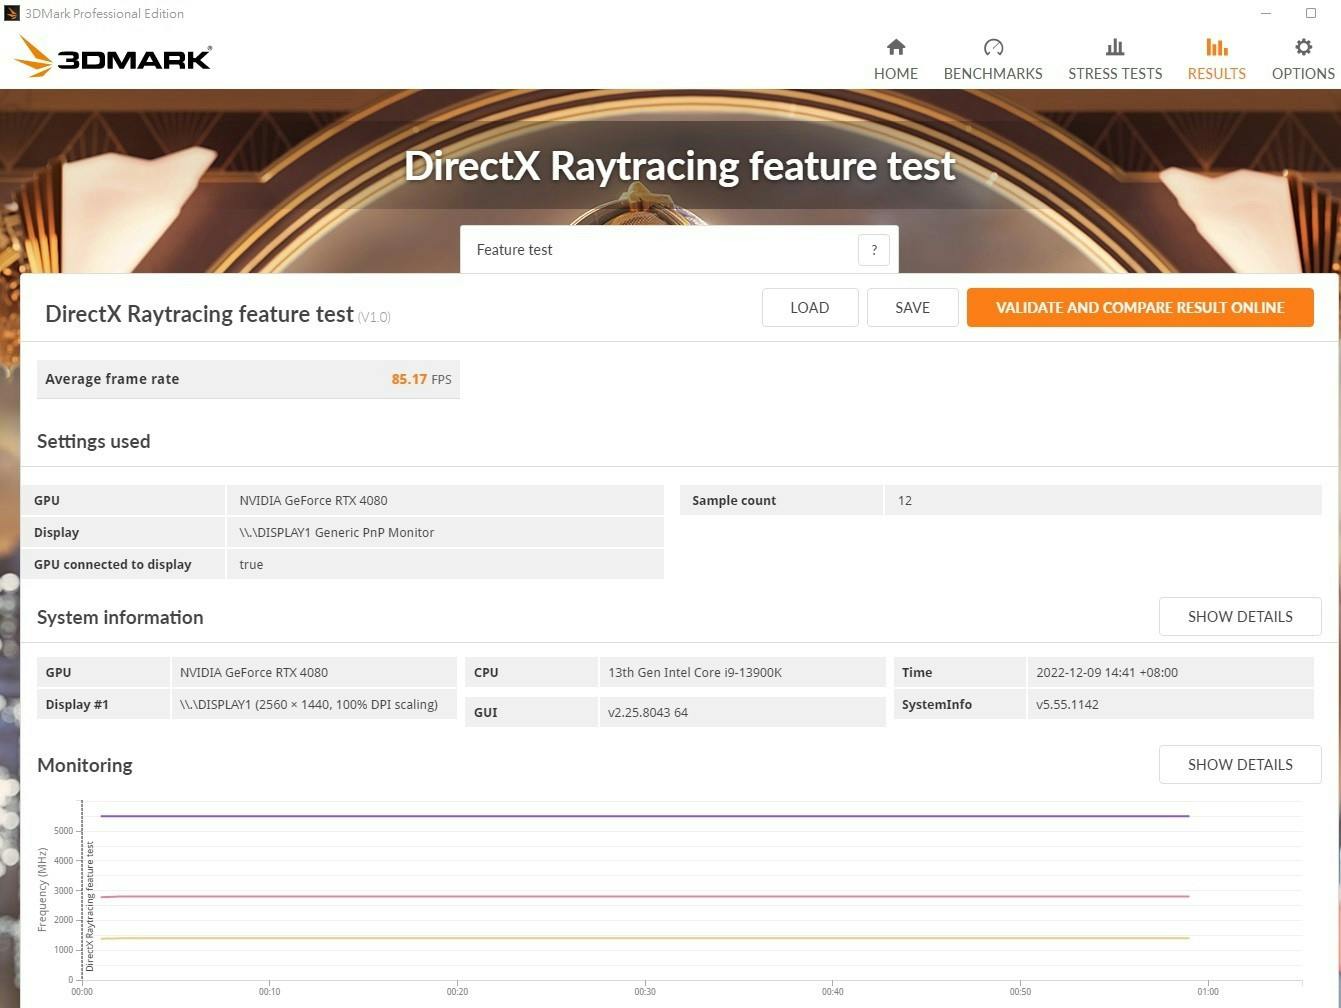
Task: Click the house icon above HOME
Action: click(x=896, y=47)
